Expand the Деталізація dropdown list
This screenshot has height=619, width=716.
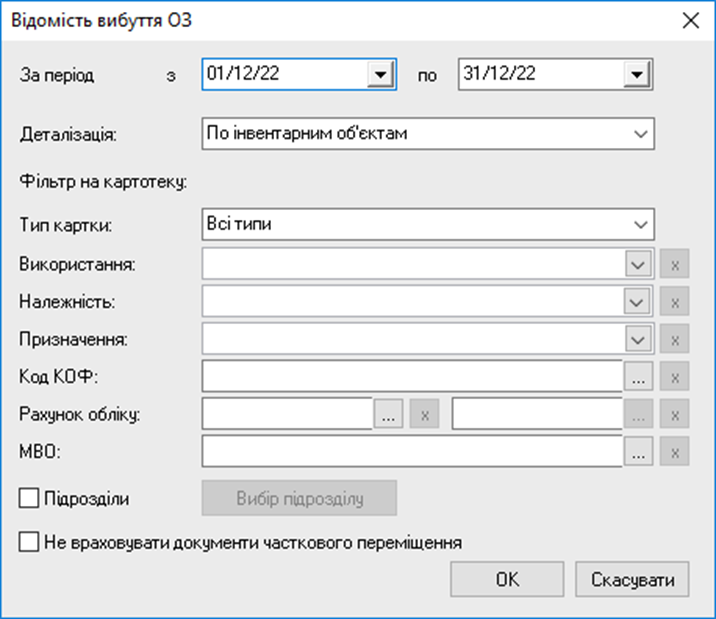pos(641,134)
